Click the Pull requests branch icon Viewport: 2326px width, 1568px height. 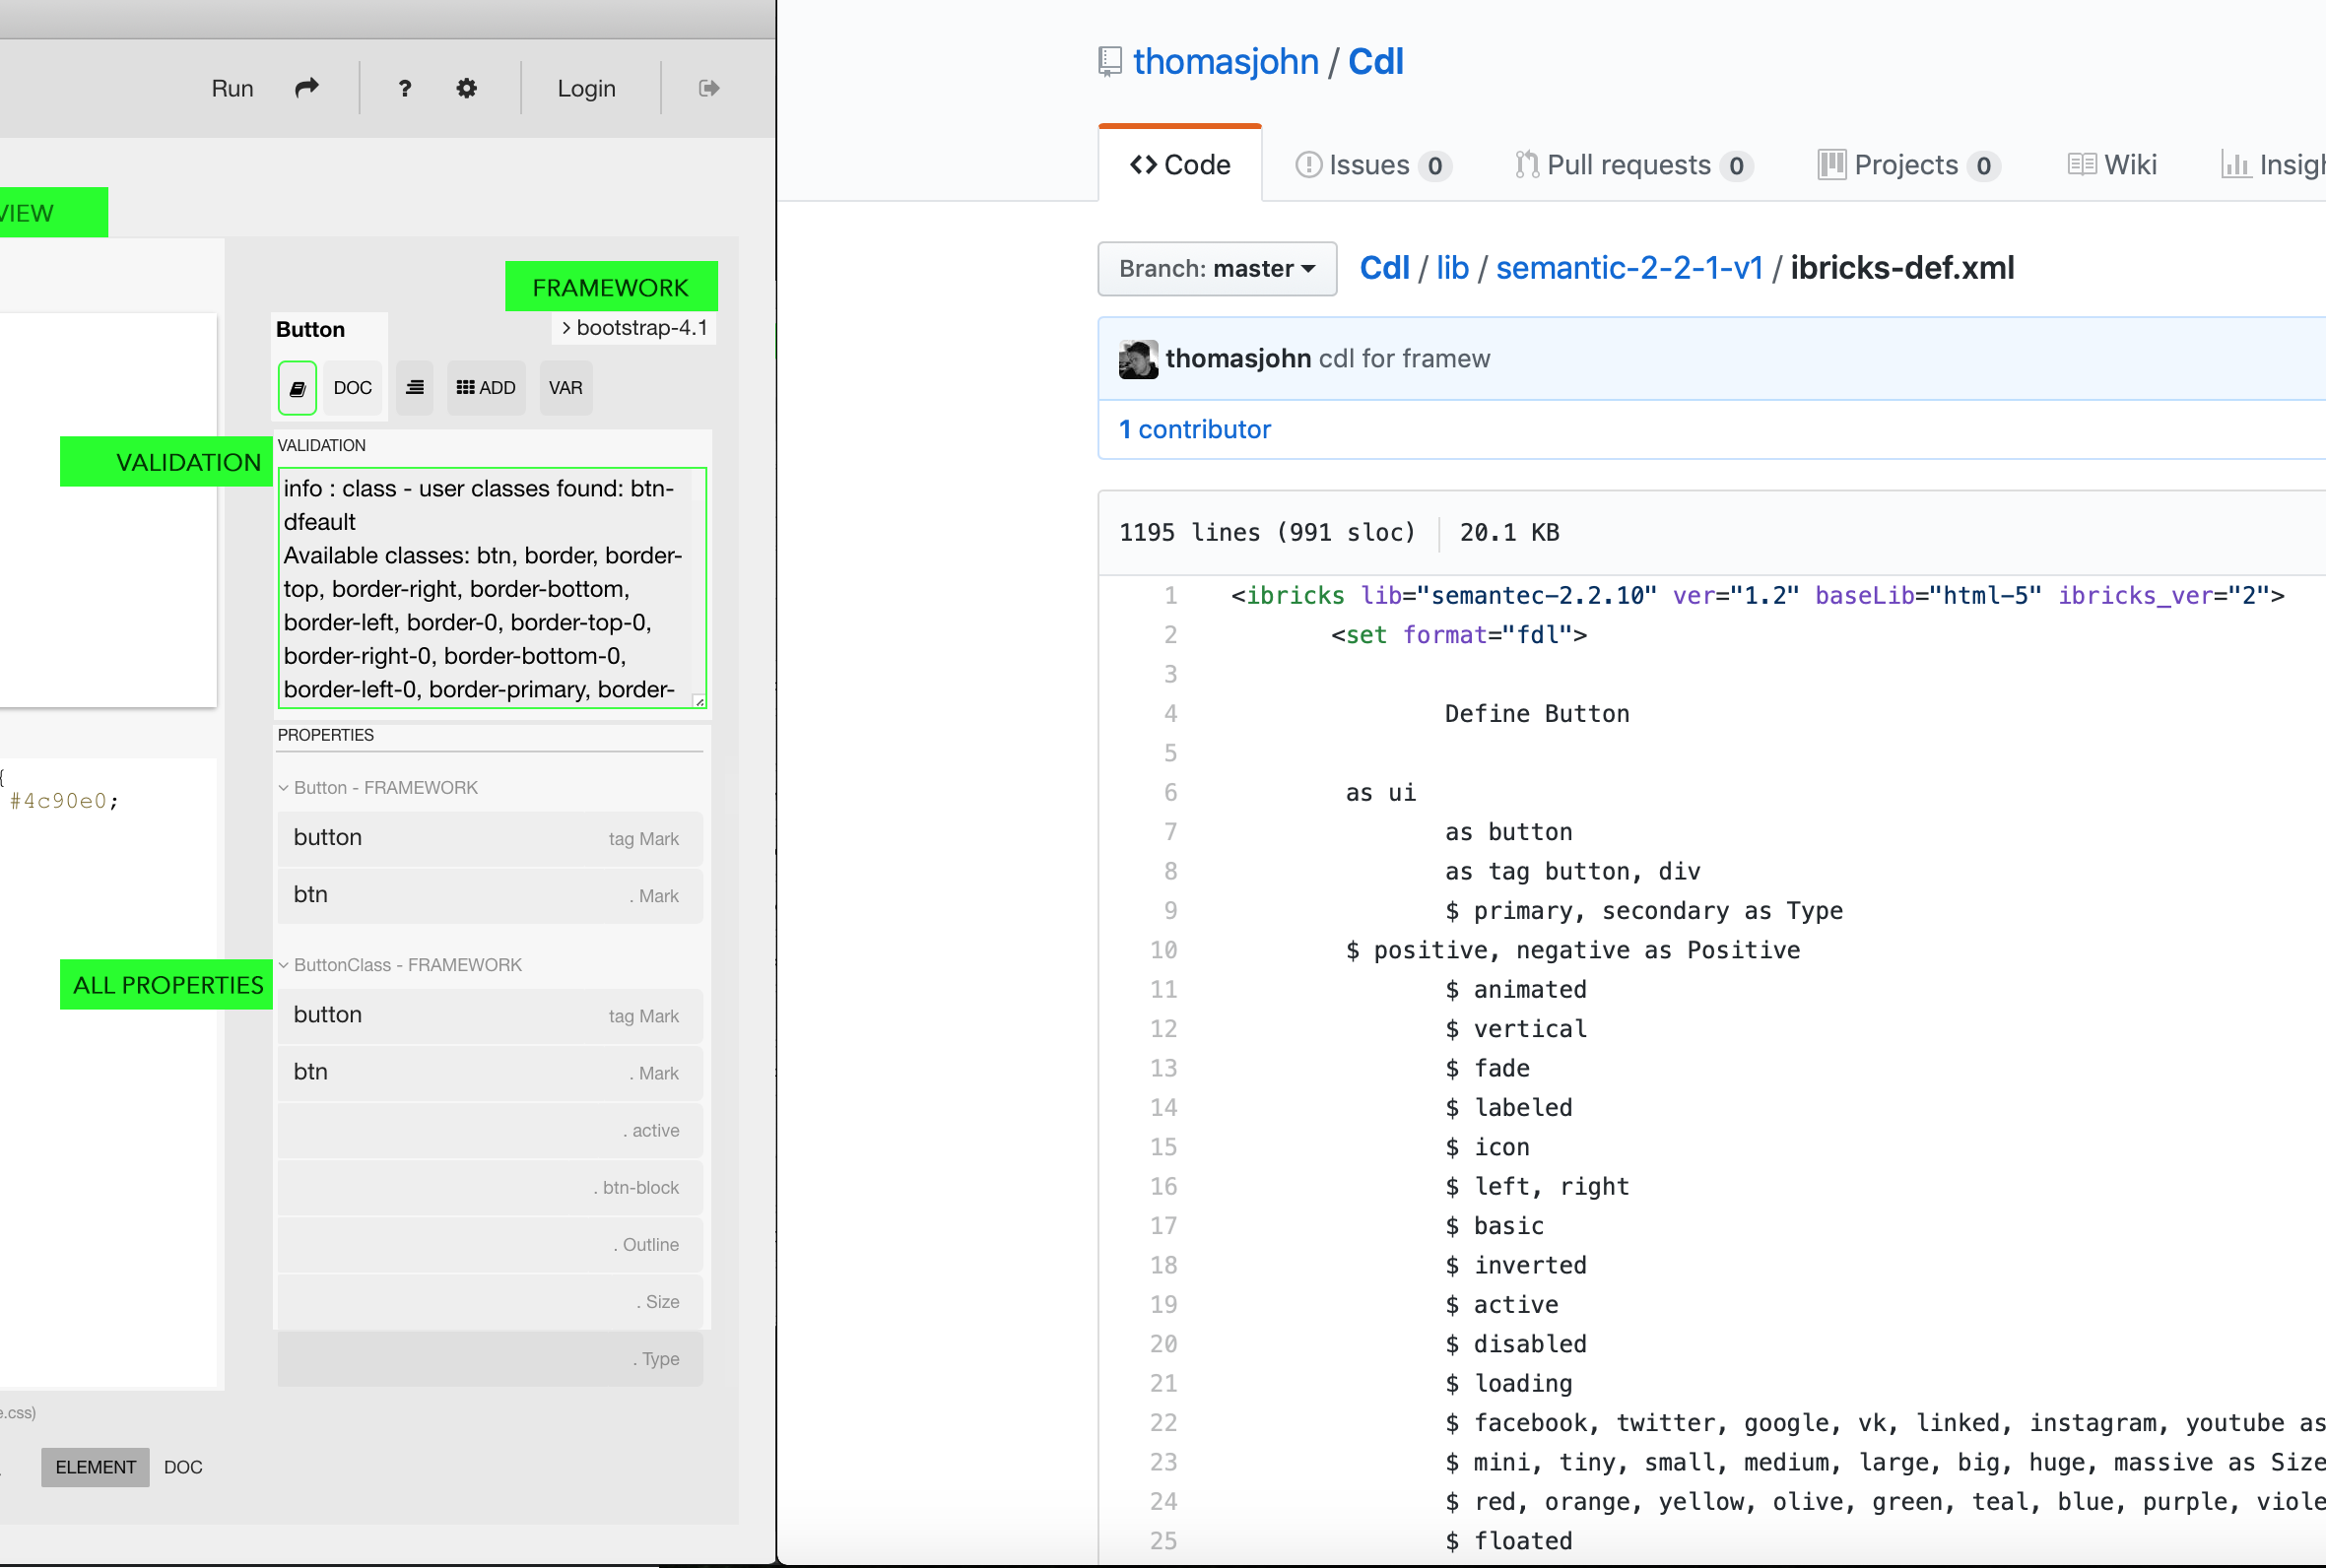(x=1525, y=164)
